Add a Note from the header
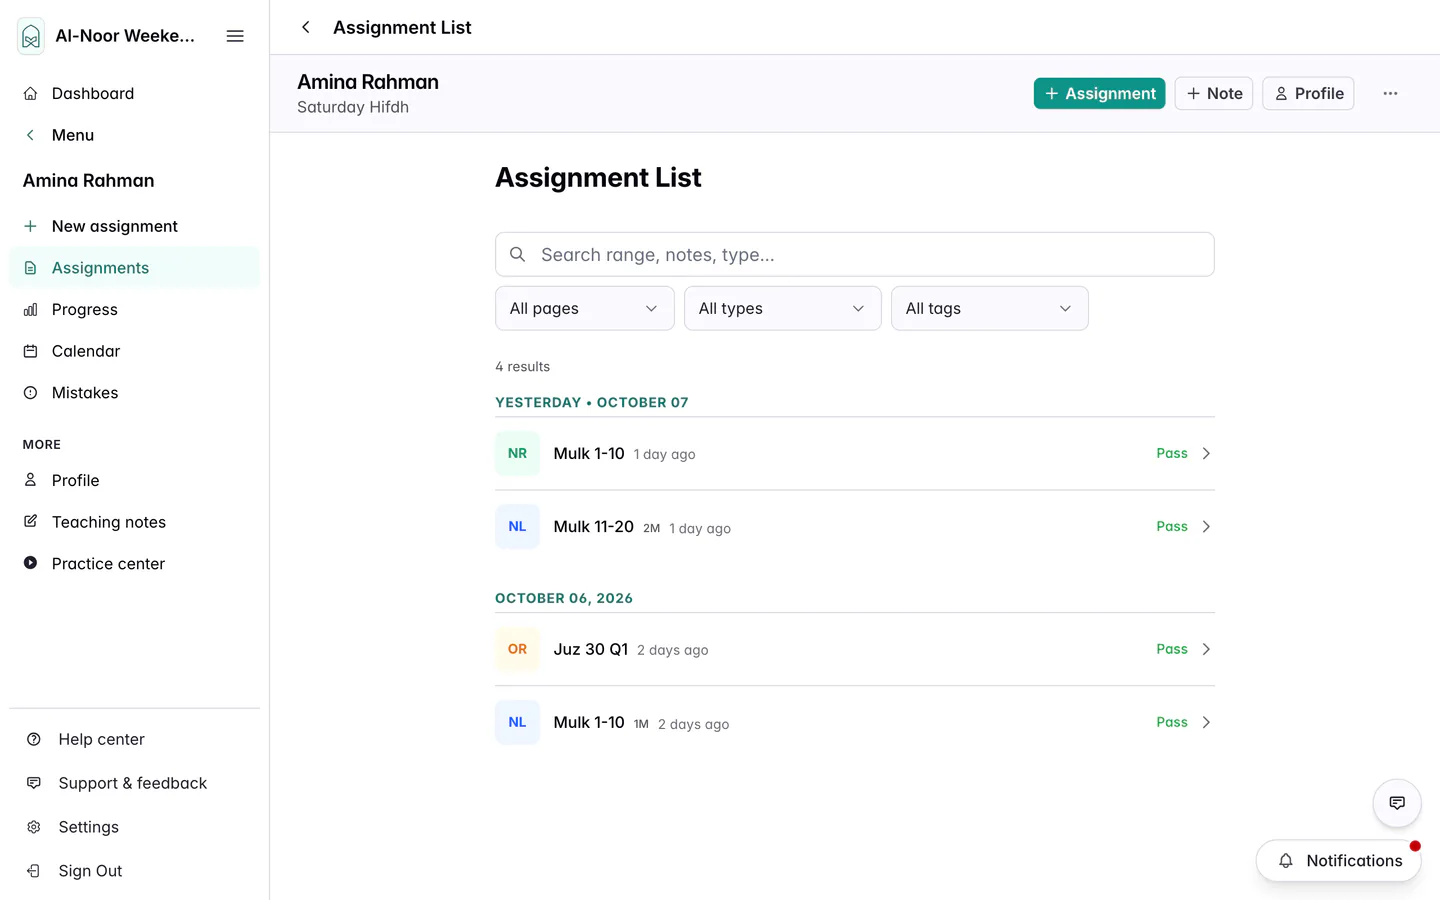Image resolution: width=1440 pixels, height=900 pixels. tap(1213, 93)
